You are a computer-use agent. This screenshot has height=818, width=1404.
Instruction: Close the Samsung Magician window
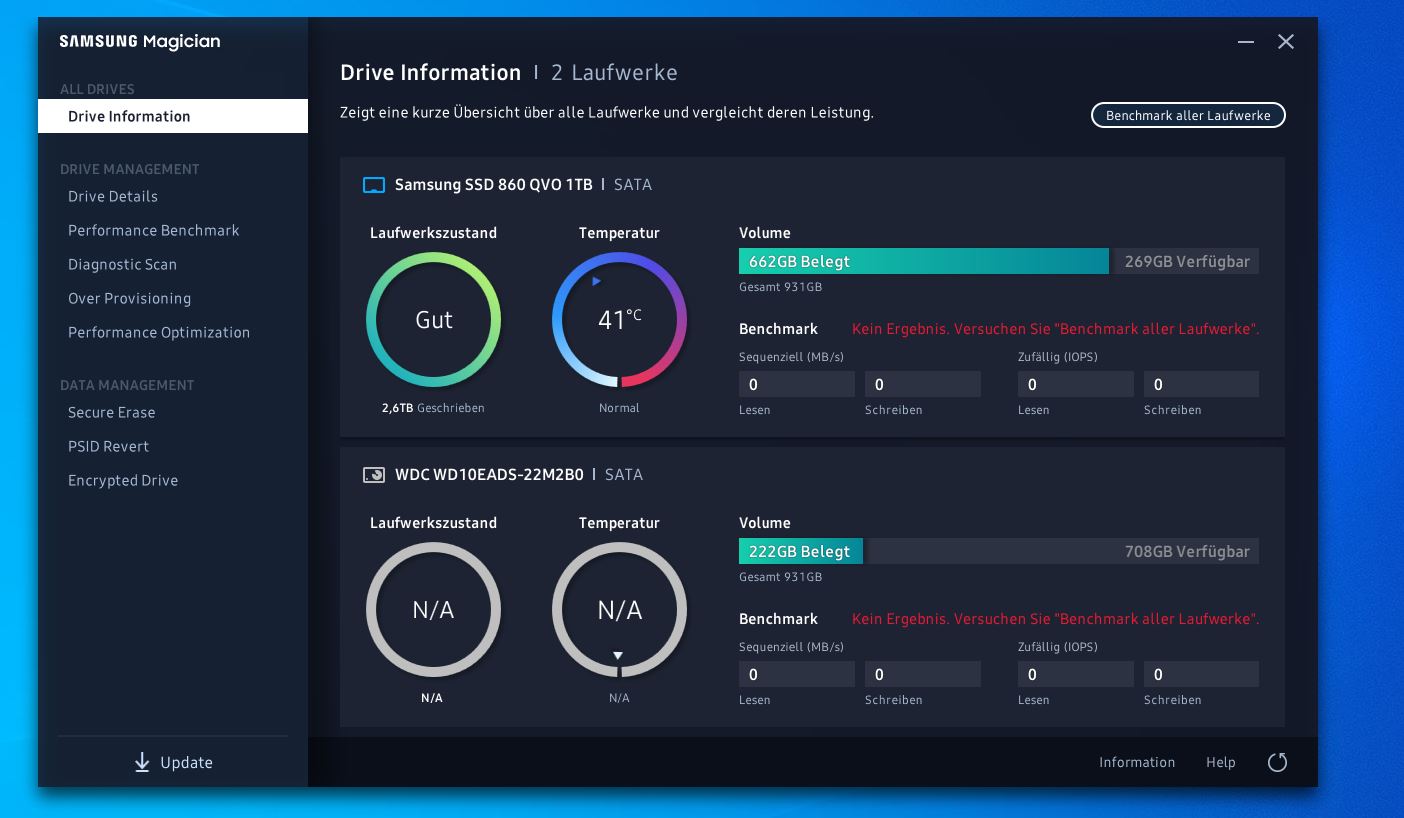pos(1286,42)
